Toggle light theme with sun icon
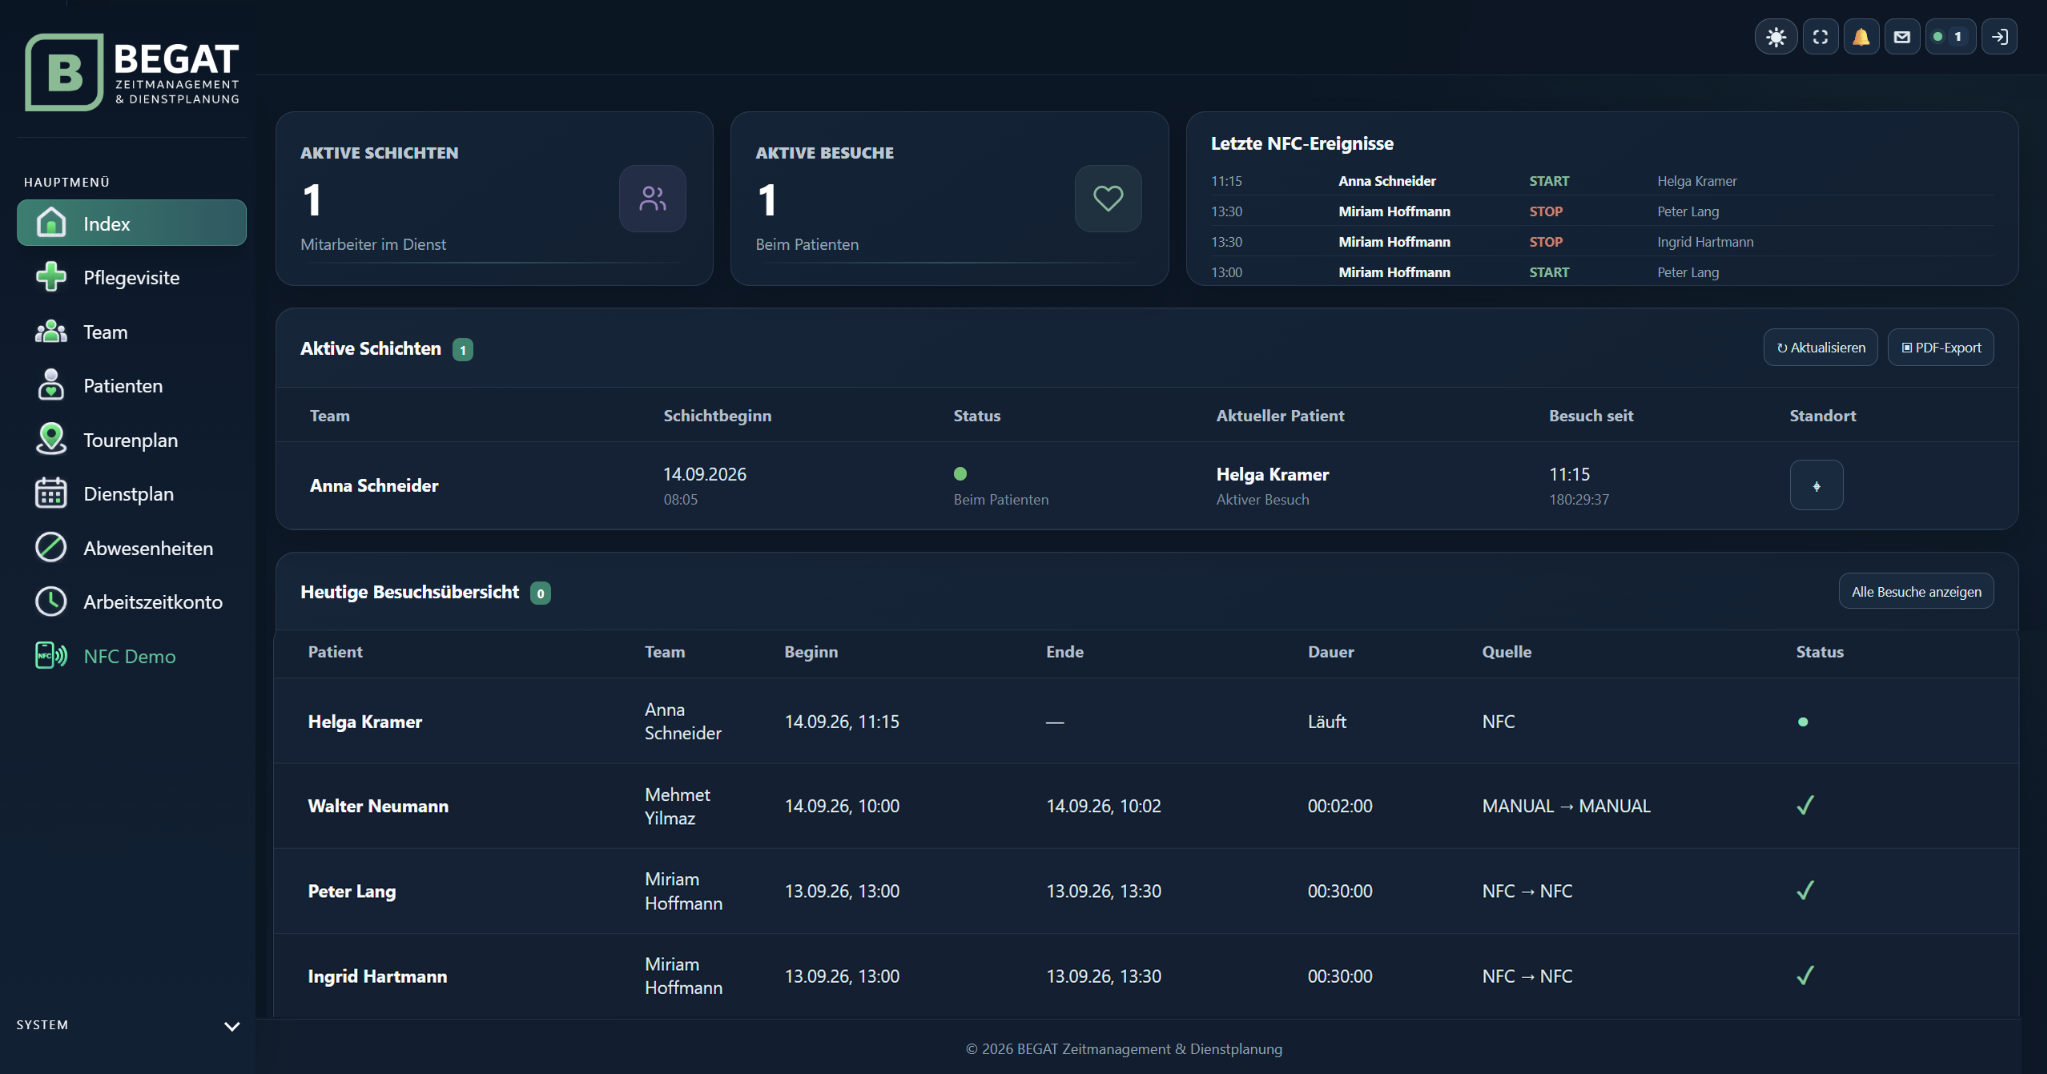Image resolution: width=2047 pixels, height=1074 pixels. (x=1776, y=37)
